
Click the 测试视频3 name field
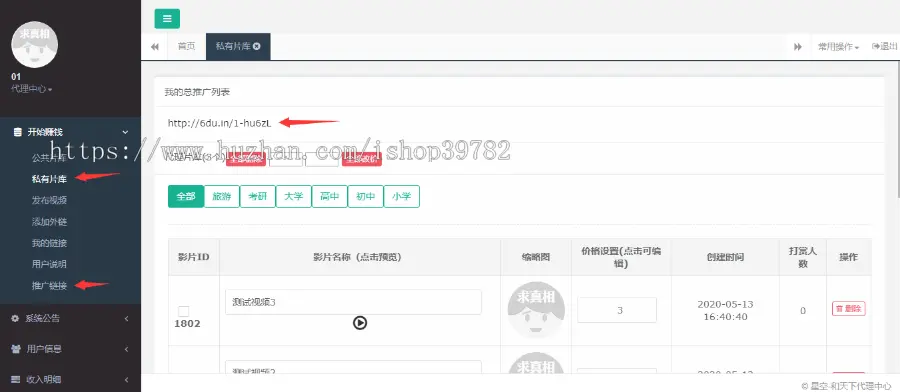point(353,302)
